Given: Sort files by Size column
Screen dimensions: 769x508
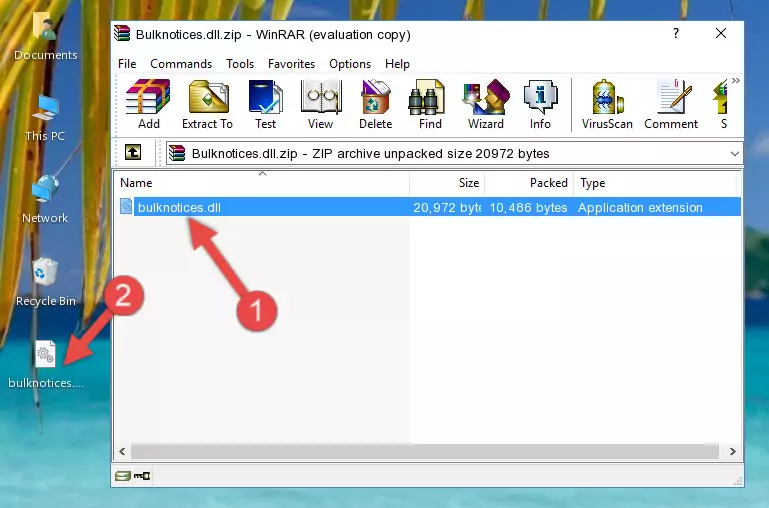Looking at the screenshot, I should [x=447, y=183].
